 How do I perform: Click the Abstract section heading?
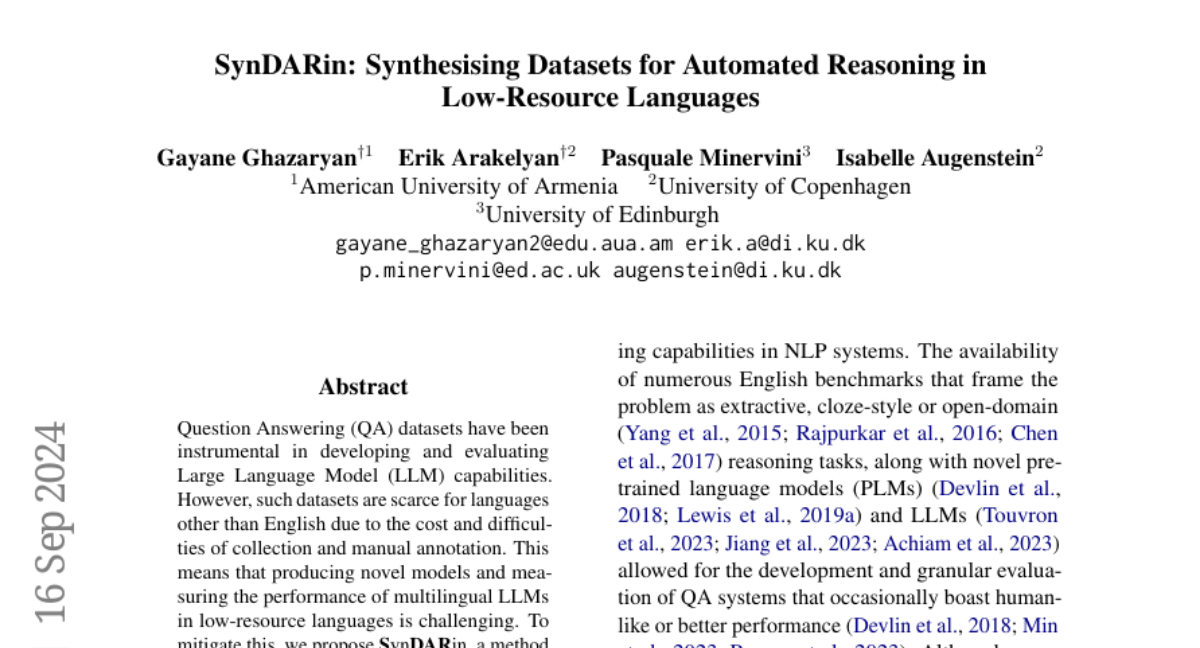[363, 387]
